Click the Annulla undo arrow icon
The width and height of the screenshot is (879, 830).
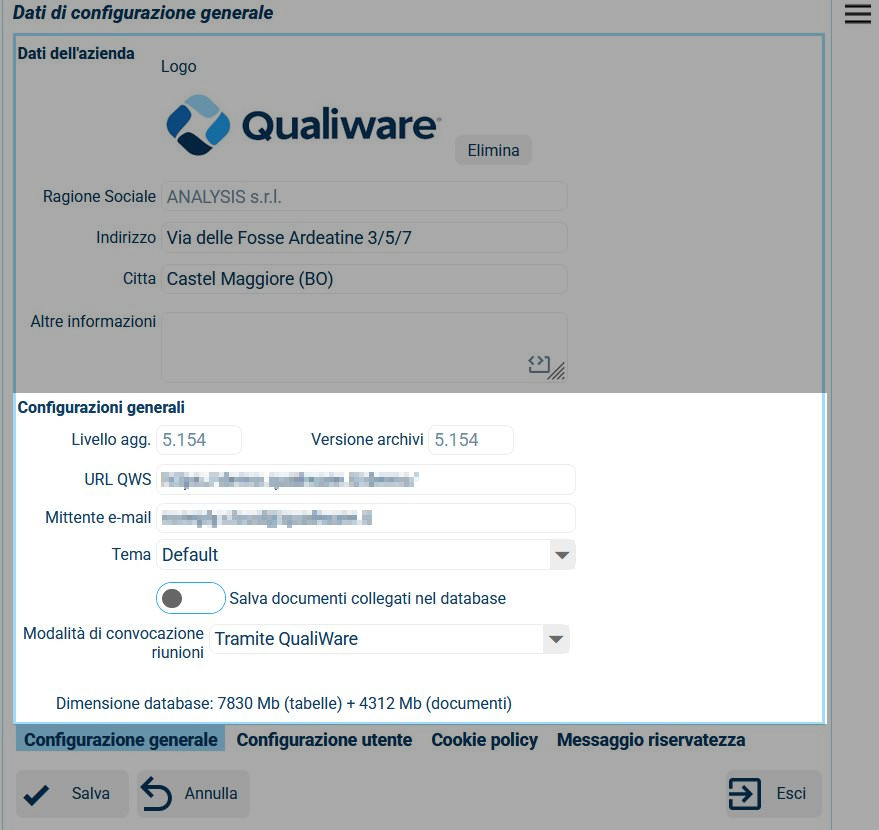coord(156,794)
